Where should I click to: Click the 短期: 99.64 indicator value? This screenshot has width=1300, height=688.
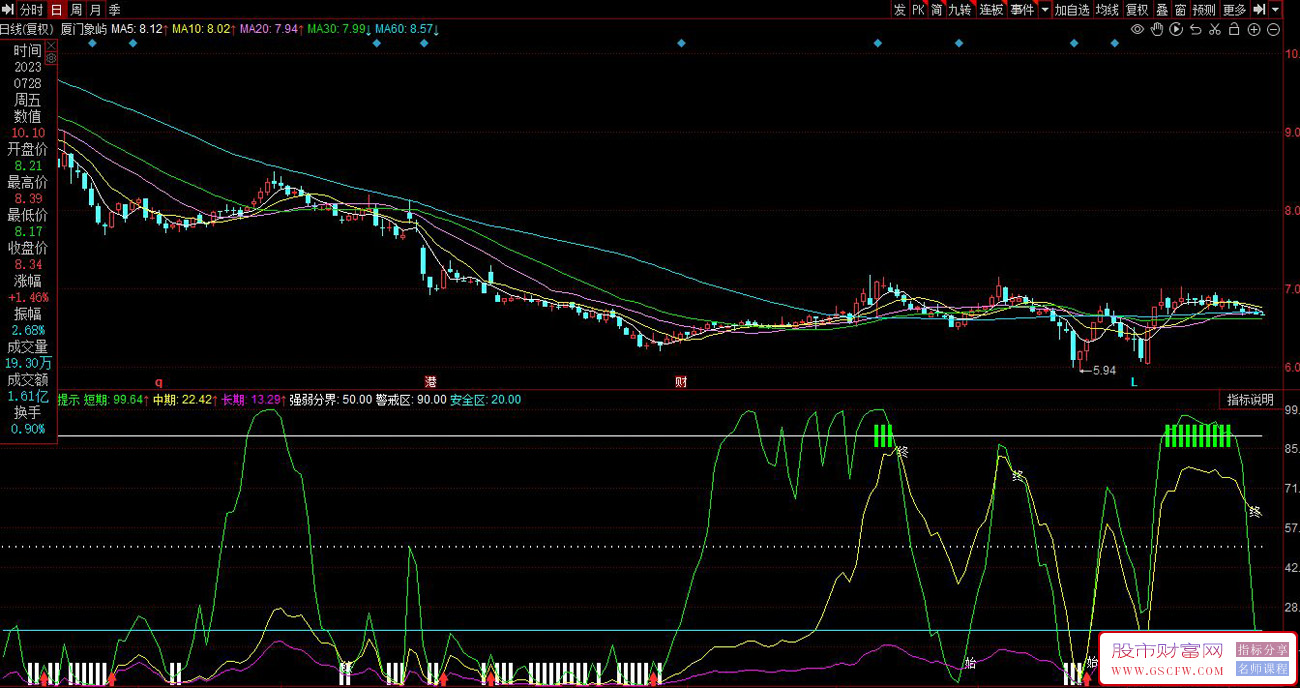click(x=115, y=400)
